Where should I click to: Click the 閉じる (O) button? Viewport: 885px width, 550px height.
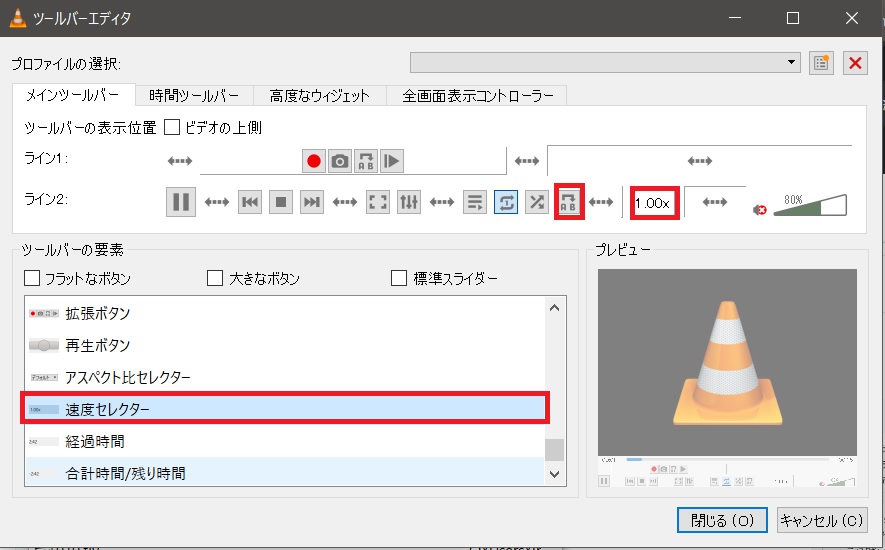(x=722, y=520)
